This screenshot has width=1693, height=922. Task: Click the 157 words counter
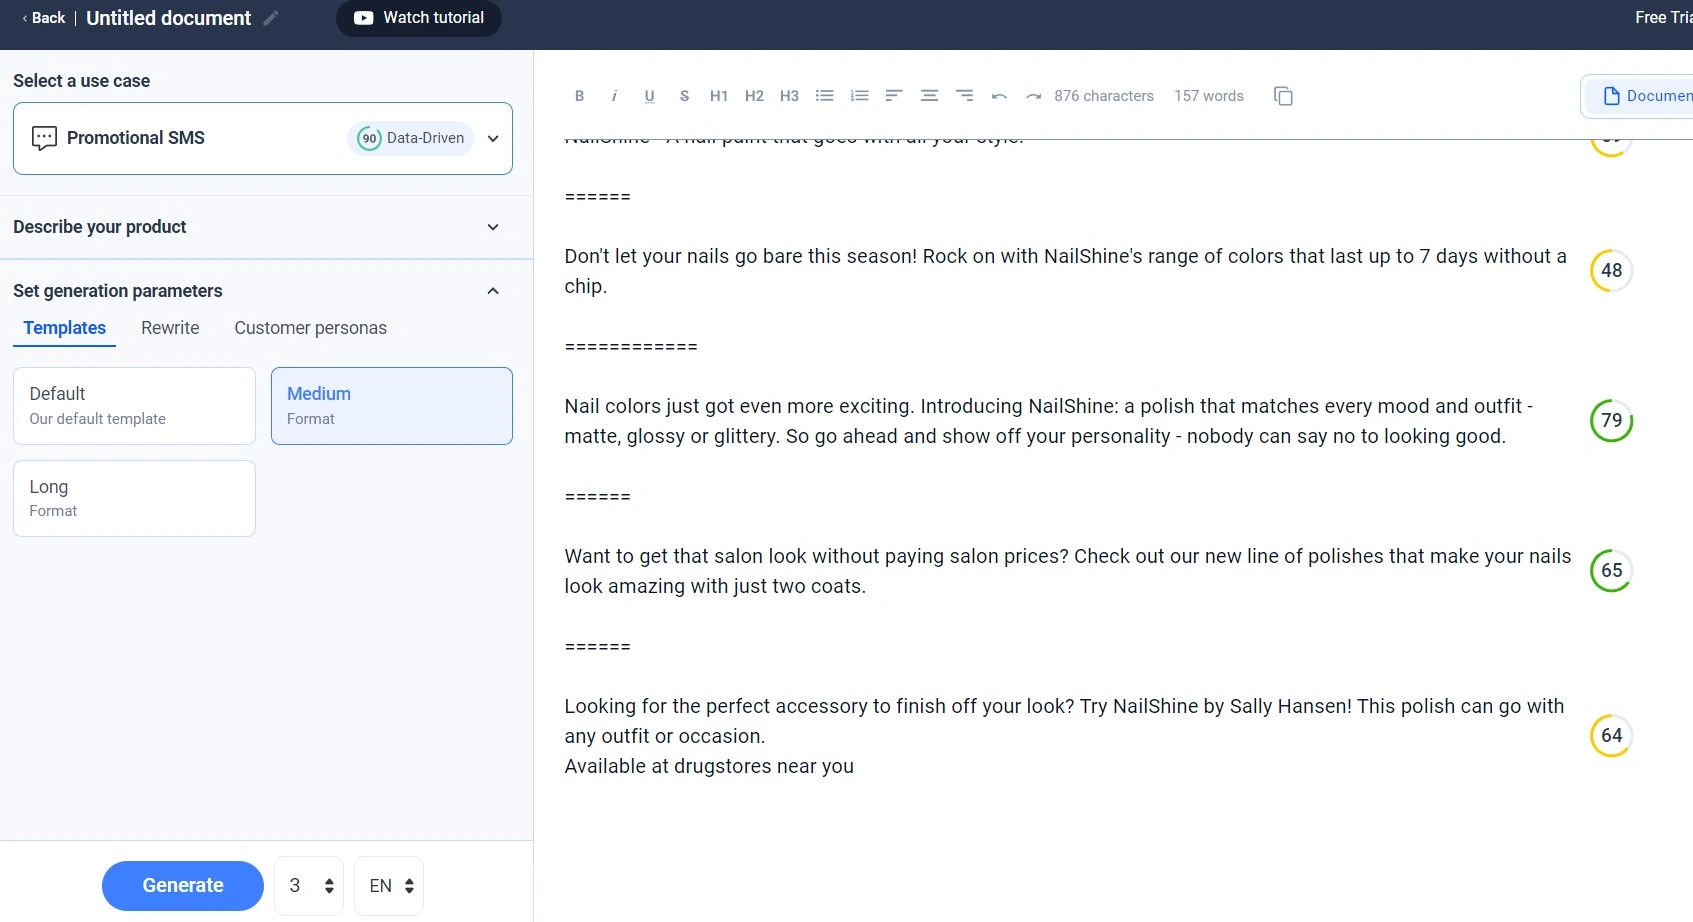pos(1209,96)
